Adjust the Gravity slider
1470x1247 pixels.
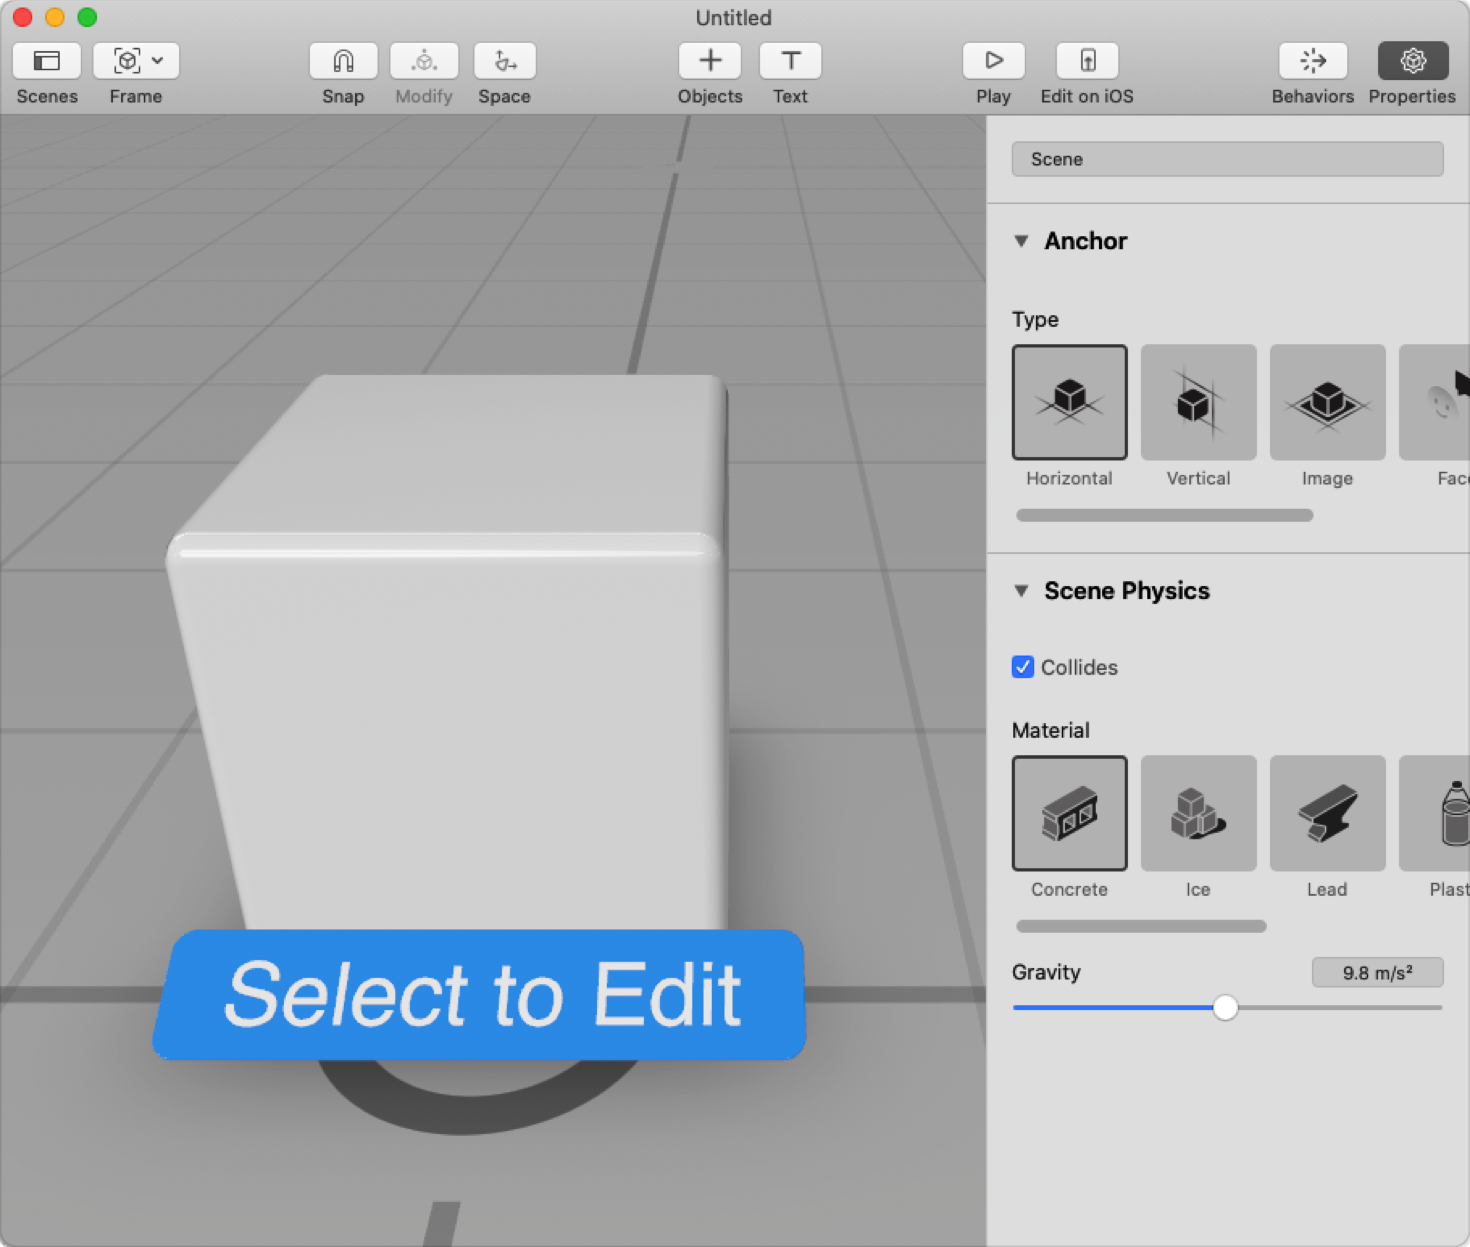pyautogui.click(x=1226, y=1008)
